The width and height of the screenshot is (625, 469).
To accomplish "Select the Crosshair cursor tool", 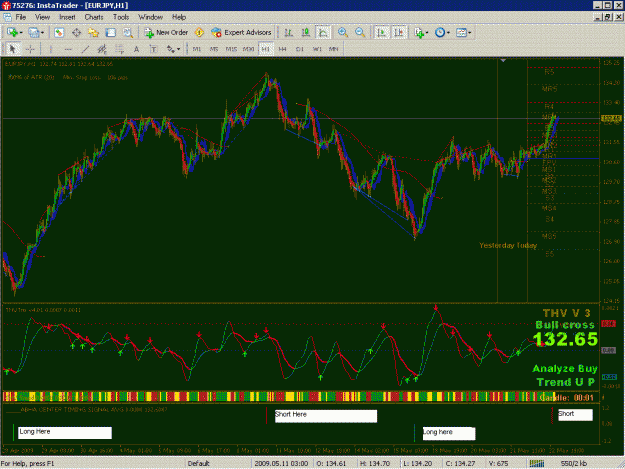I will [30, 49].
